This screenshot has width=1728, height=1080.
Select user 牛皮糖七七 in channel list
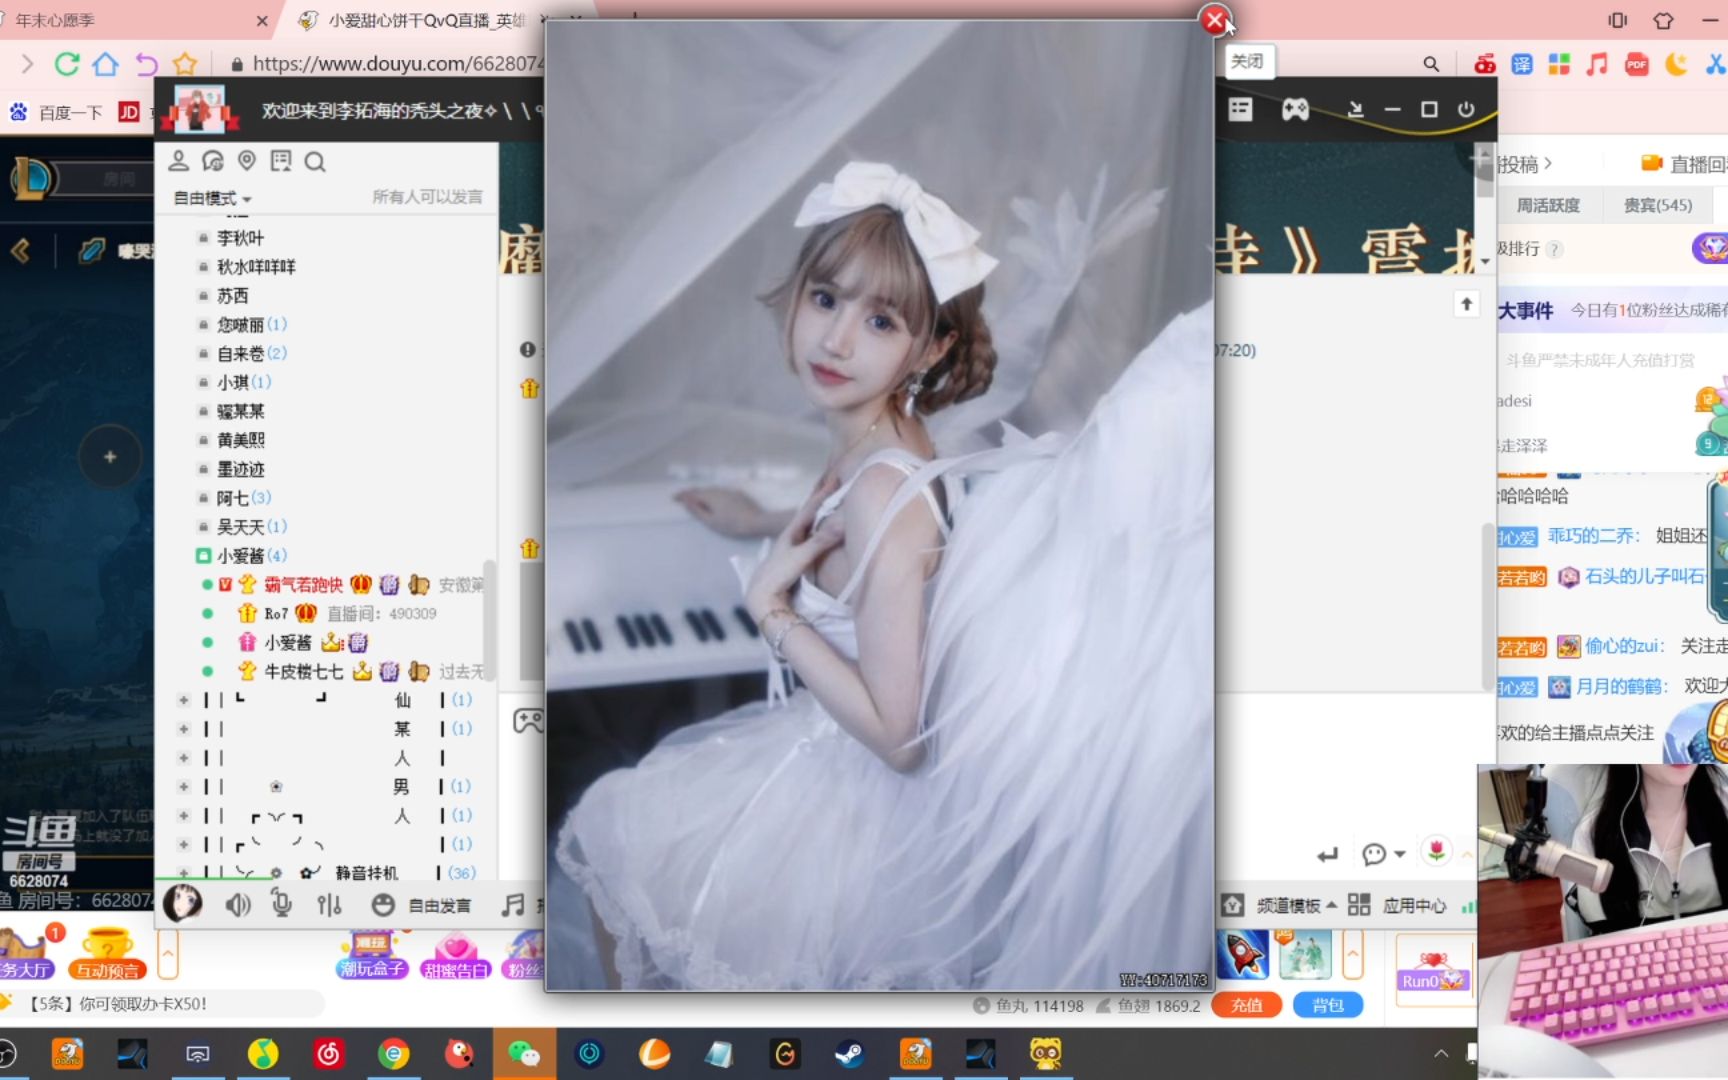303,671
